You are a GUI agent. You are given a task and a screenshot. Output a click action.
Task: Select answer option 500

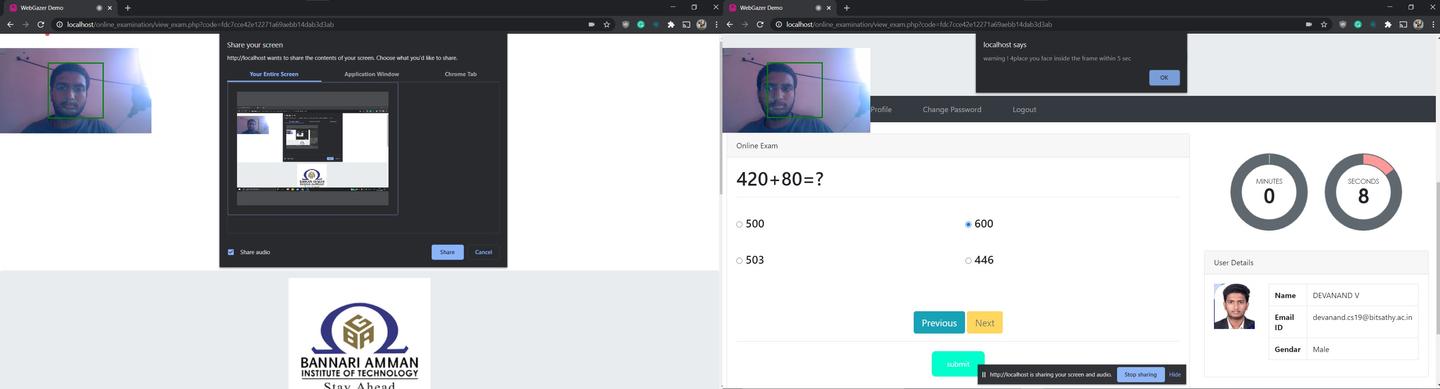(739, 224)
